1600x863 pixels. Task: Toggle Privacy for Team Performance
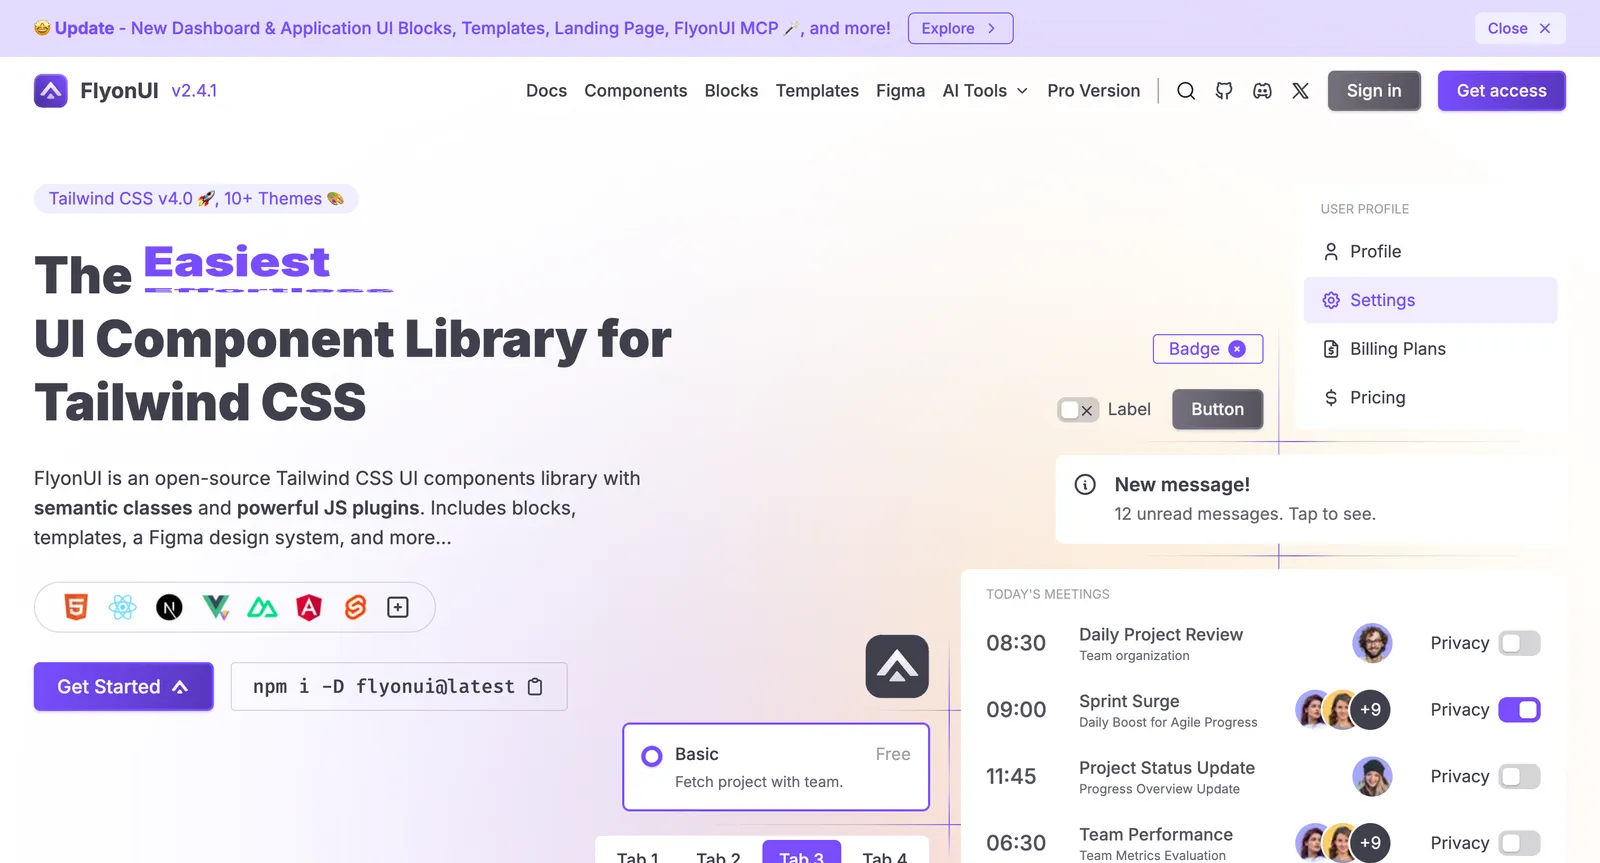(1519, 843)
